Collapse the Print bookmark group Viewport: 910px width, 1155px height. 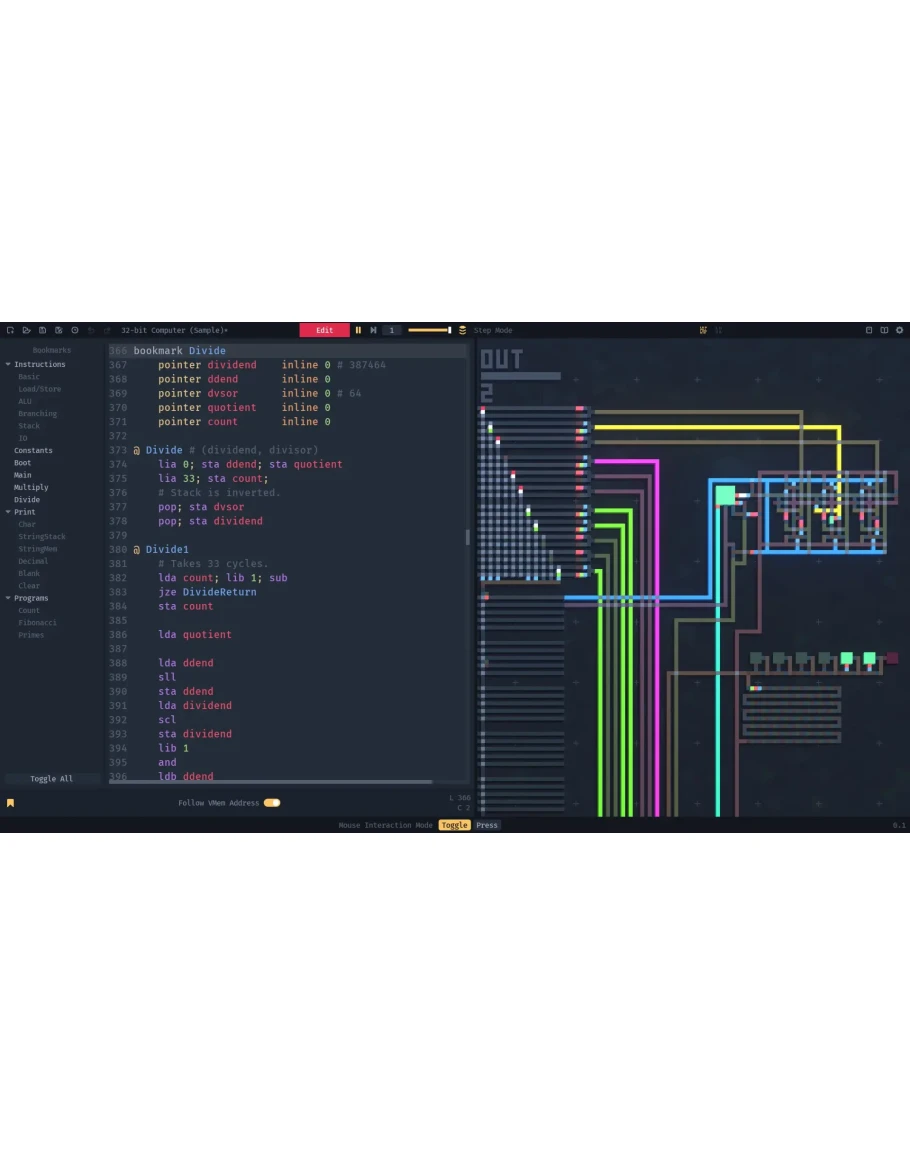pyautogui.click(x=9, y=512)
